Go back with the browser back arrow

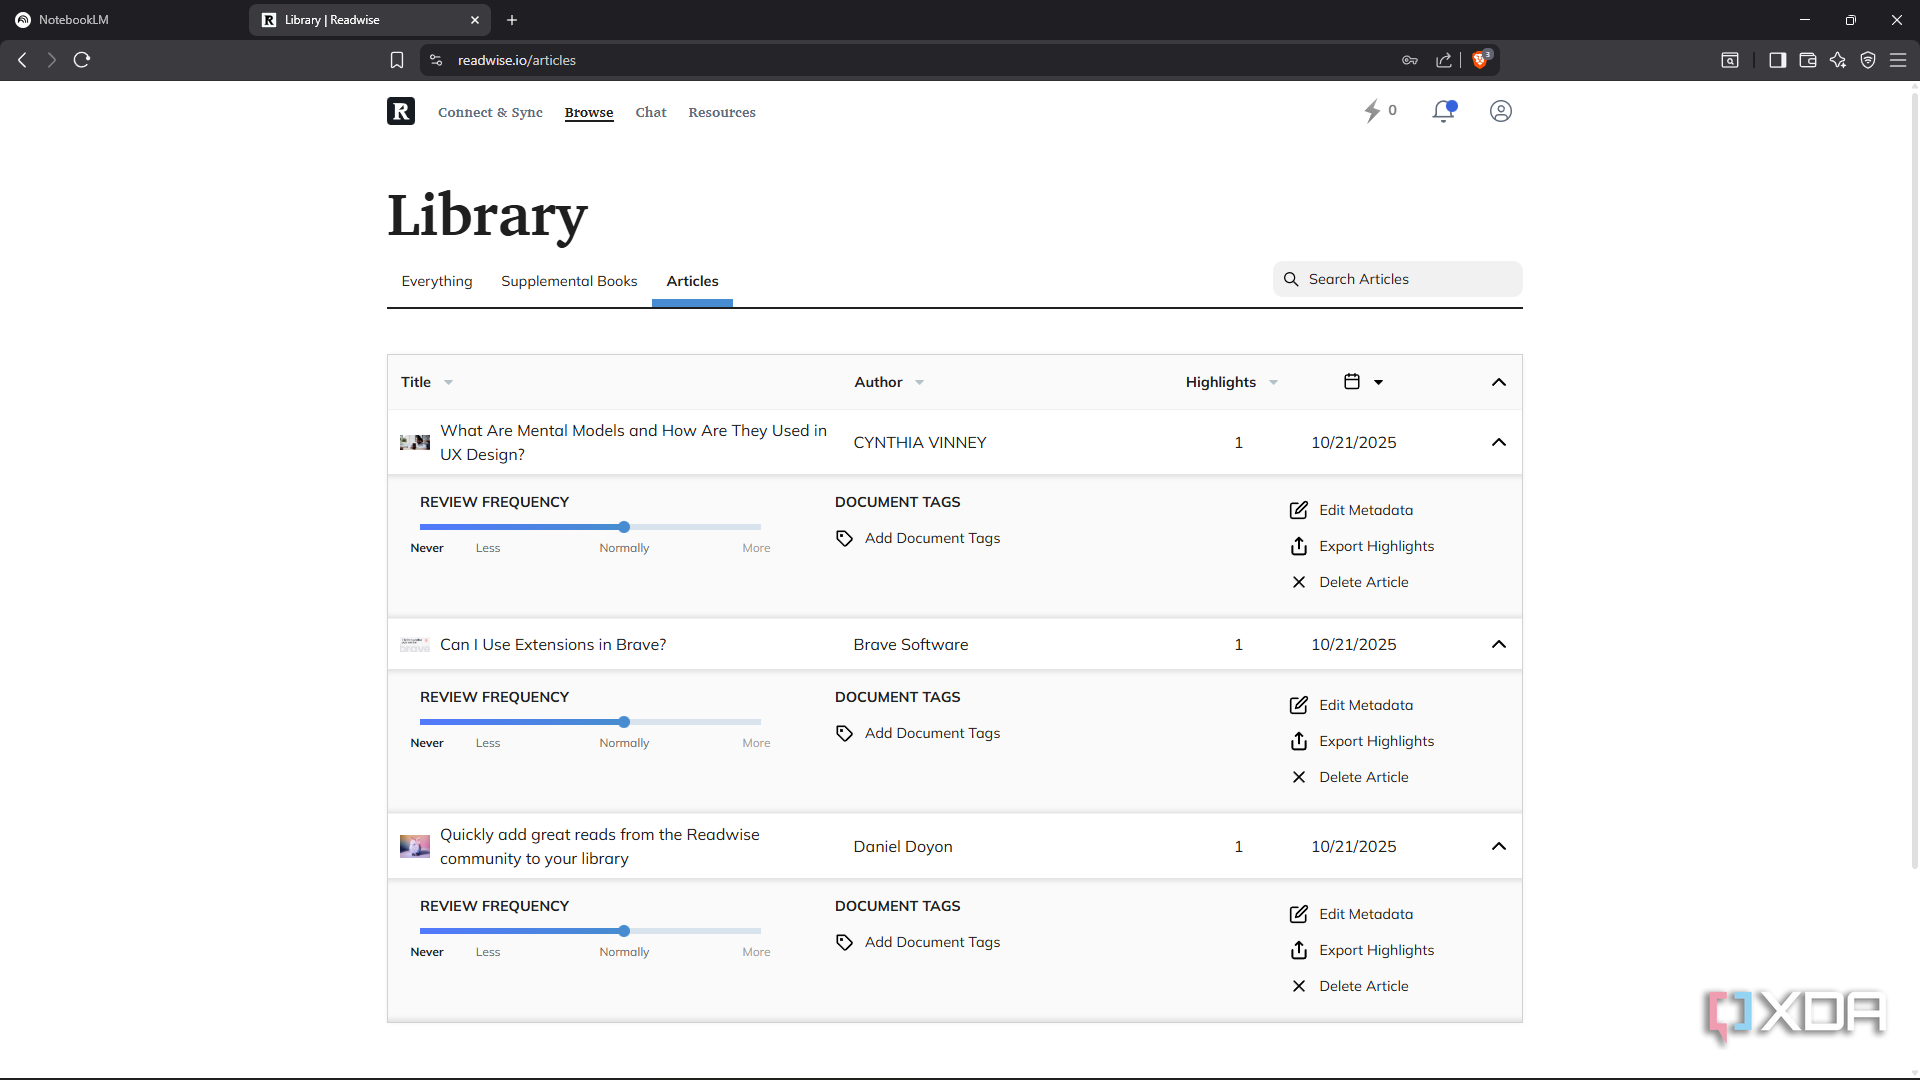point(22,60)
